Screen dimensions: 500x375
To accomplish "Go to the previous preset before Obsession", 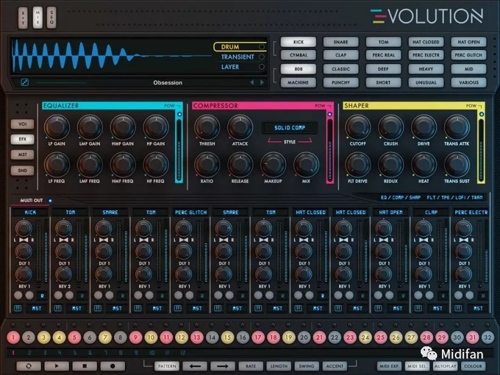I will pos(252,82).
